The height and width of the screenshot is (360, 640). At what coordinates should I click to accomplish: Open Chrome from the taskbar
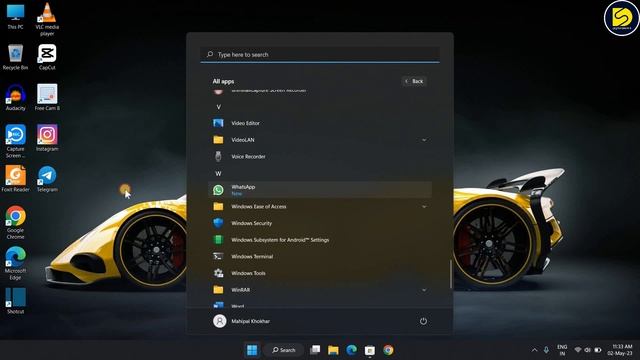(388, 350)
